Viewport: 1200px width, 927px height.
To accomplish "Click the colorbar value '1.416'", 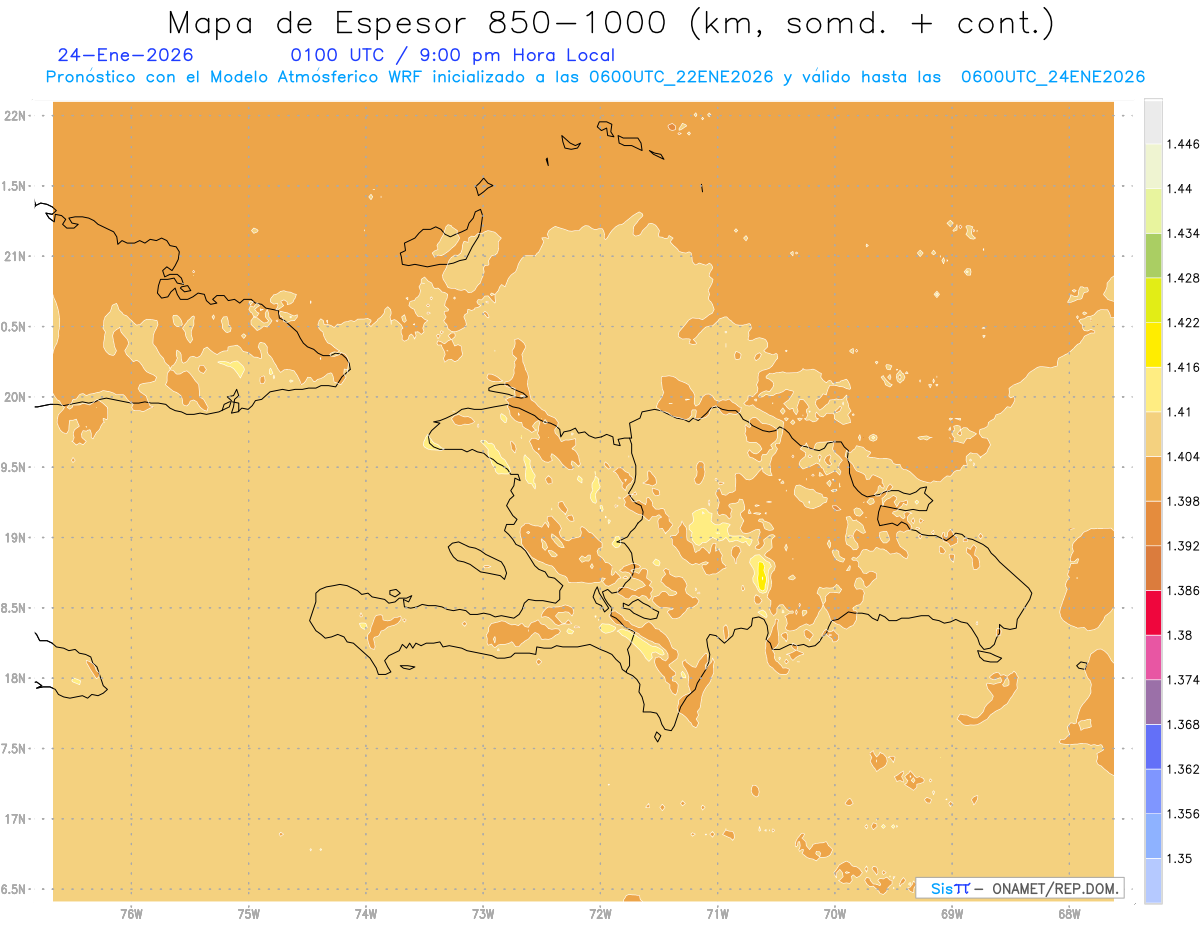I will [1184, 367].
